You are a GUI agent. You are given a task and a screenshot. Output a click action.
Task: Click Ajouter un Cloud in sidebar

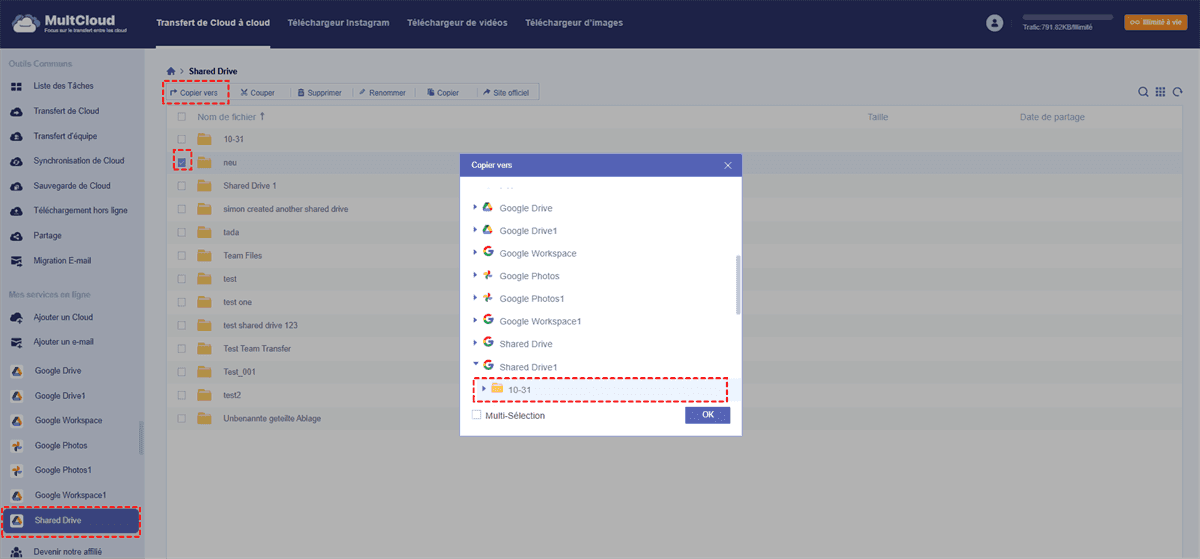pos(63,317)
